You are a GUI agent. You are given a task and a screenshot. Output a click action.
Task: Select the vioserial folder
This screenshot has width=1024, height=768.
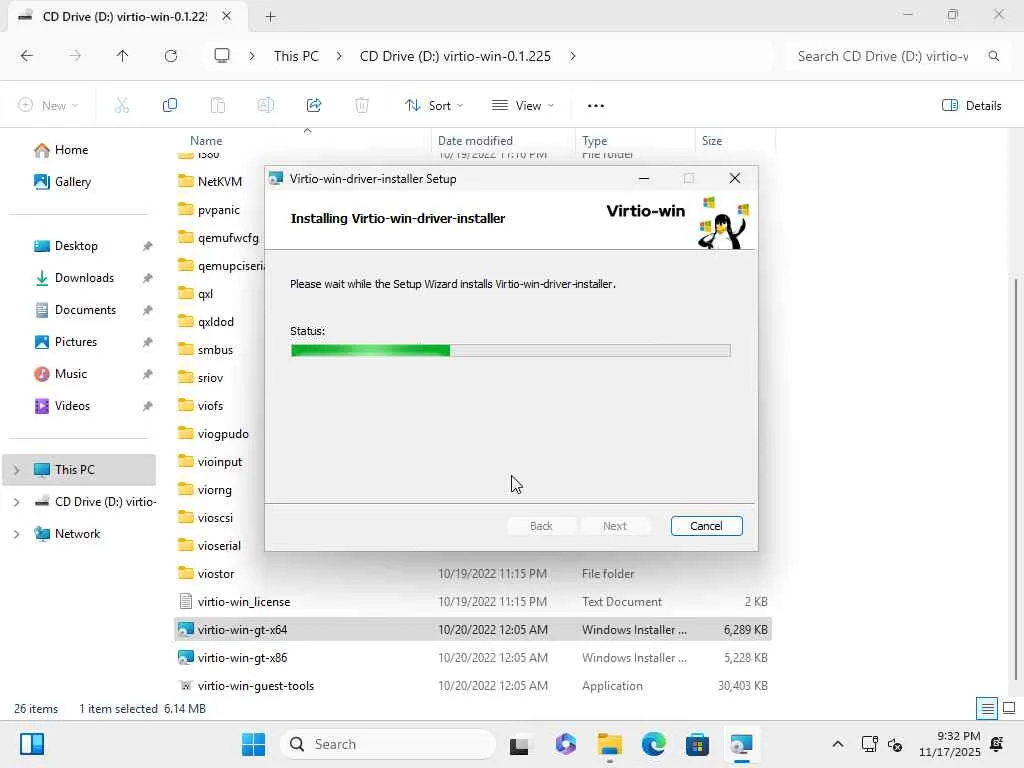point(219,546)
